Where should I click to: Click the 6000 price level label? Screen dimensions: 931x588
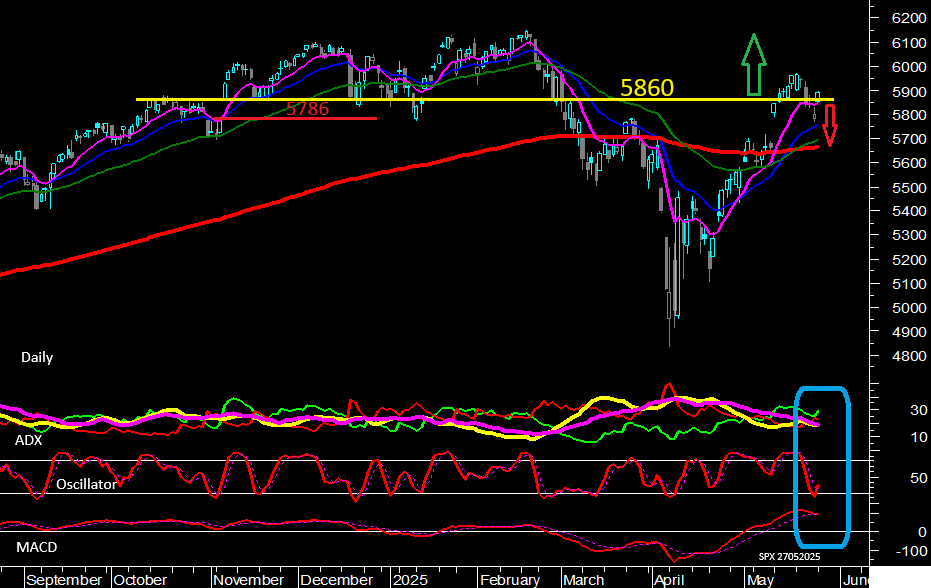pos(908,67)
